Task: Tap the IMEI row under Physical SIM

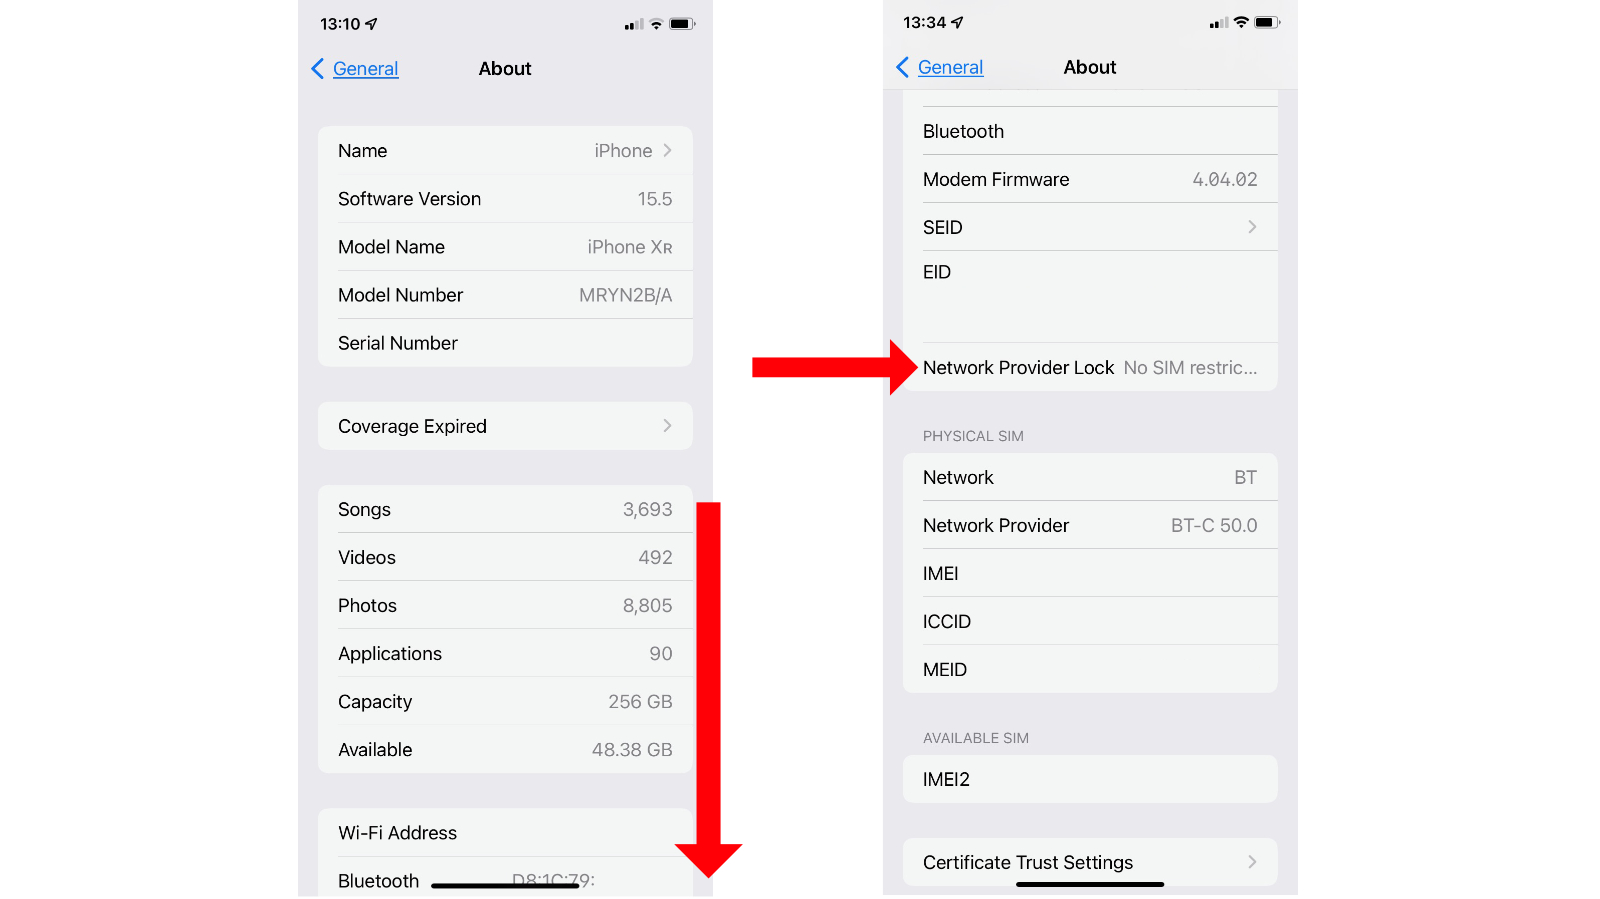Action: (x=1090, y=573)
